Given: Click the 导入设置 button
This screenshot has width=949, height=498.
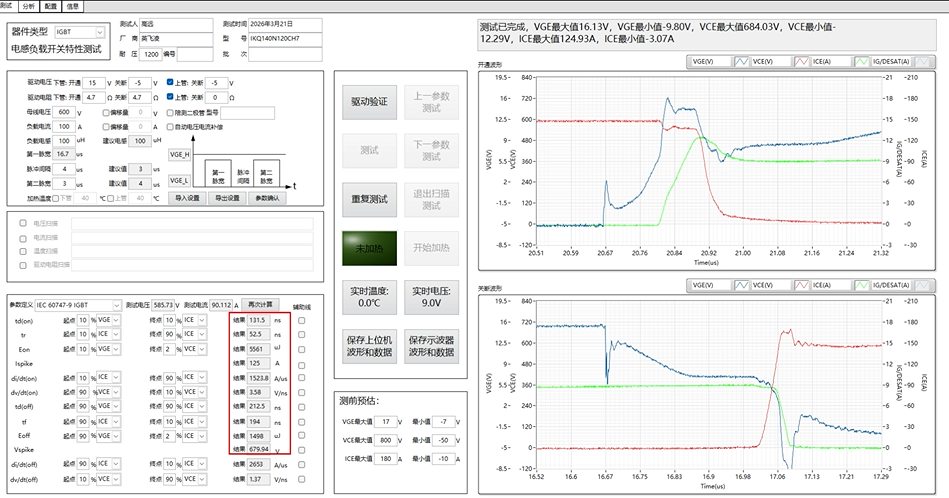Looking at the screenshot, I should pos(187,198).
